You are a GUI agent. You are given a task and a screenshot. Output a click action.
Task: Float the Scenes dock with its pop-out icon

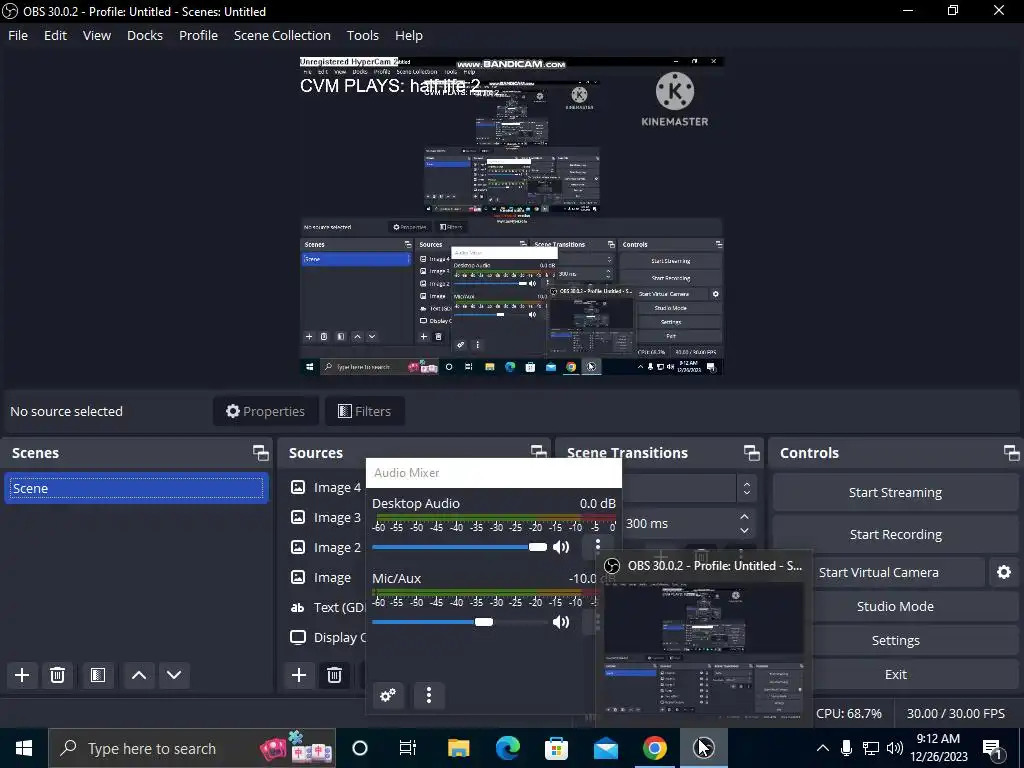pyautogui.click(x=261, y=453)
